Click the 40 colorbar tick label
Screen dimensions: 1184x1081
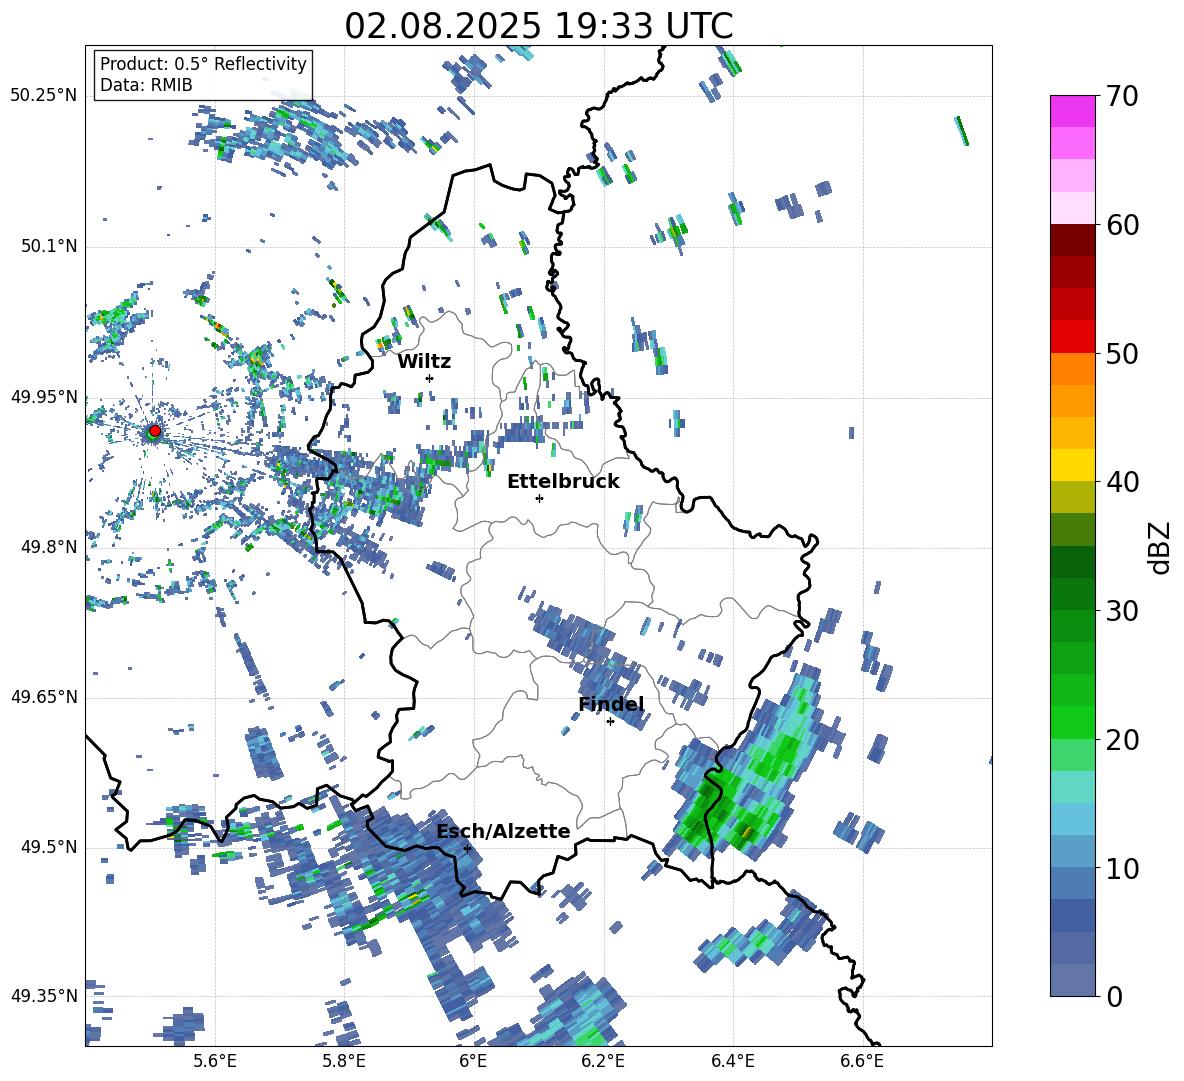[x=1121, y=482]
